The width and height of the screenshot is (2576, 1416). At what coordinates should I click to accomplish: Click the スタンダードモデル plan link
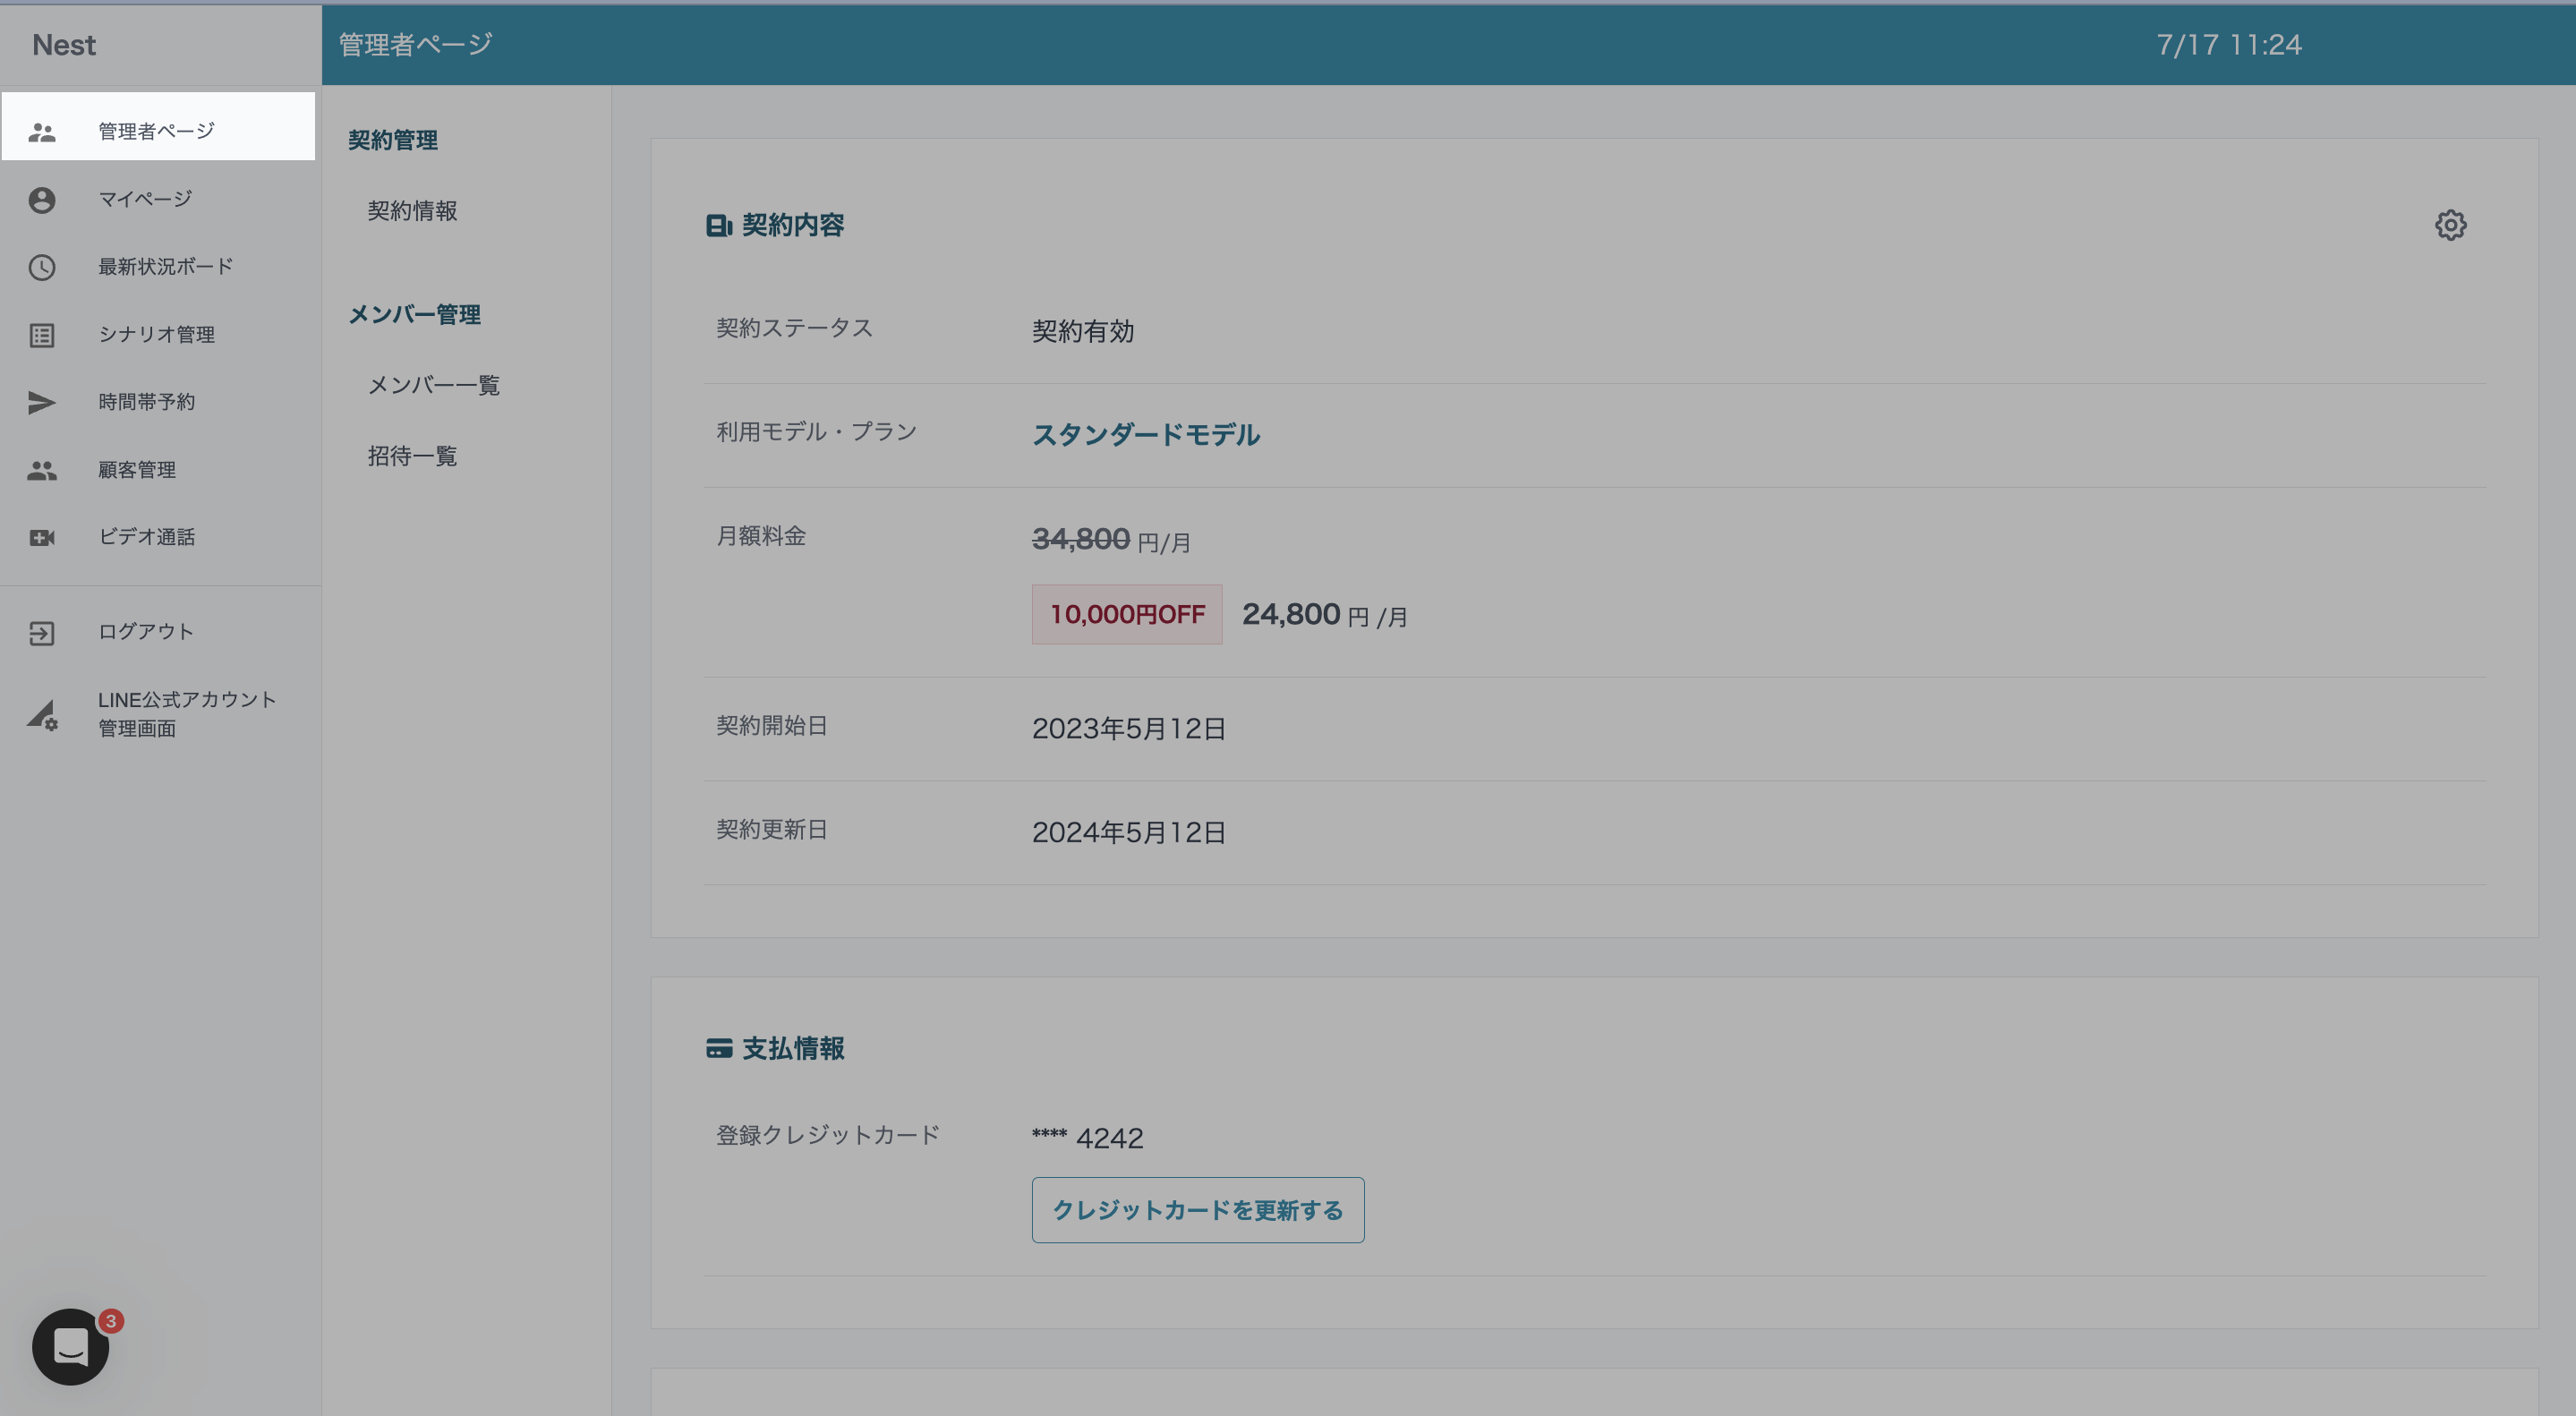(x=1145, y=435)
